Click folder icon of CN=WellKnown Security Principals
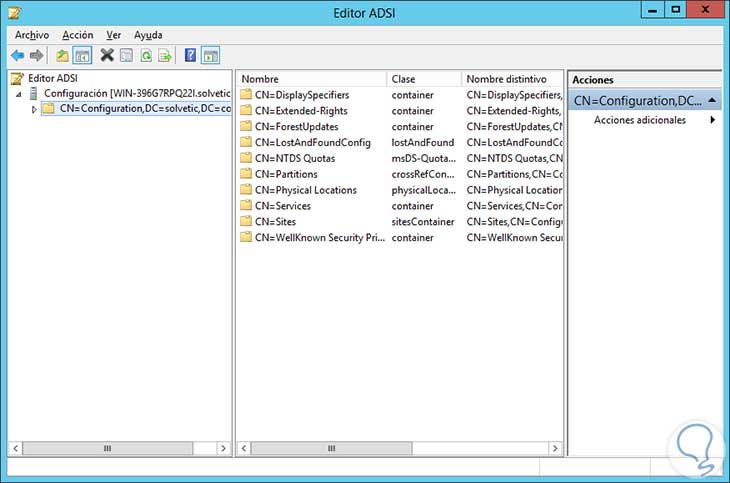This screenshot has height=483, width=730. 246,237
